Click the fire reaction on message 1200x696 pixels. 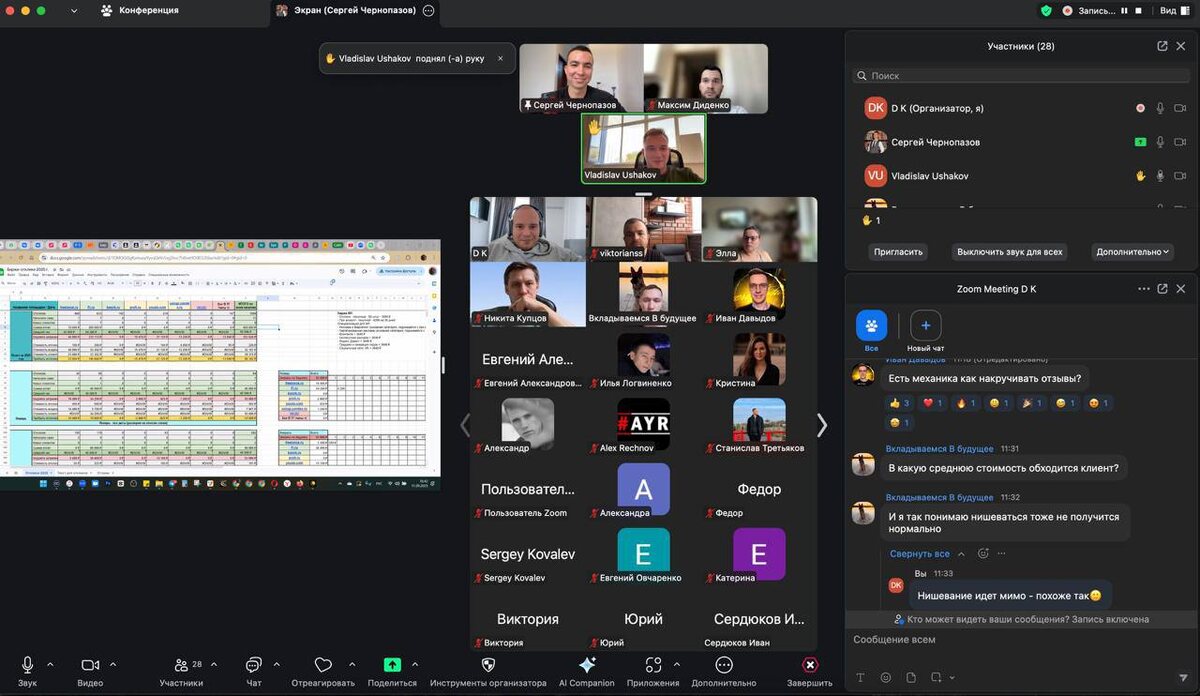coord(966,403)
